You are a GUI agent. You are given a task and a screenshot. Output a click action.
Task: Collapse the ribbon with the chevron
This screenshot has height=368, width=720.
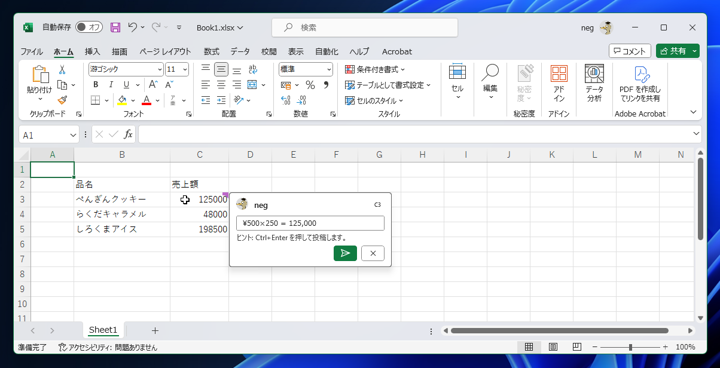click(x=693, y=112)
